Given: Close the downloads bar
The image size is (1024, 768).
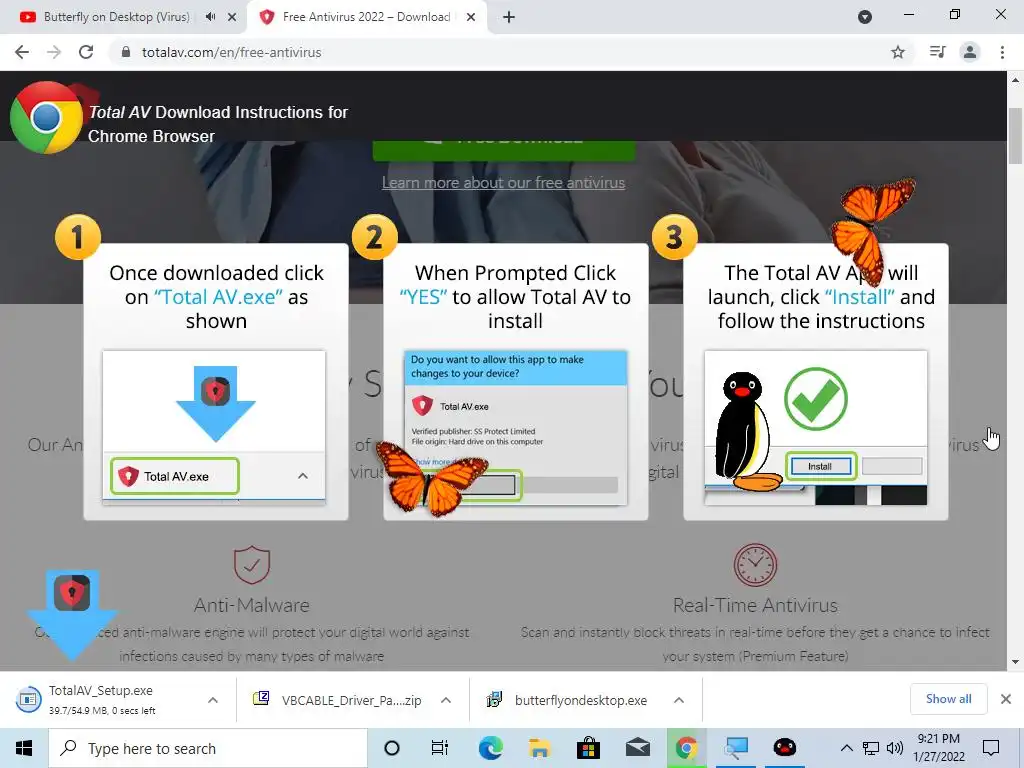Looking at the screenshot, I should (x=1006, y=699).
